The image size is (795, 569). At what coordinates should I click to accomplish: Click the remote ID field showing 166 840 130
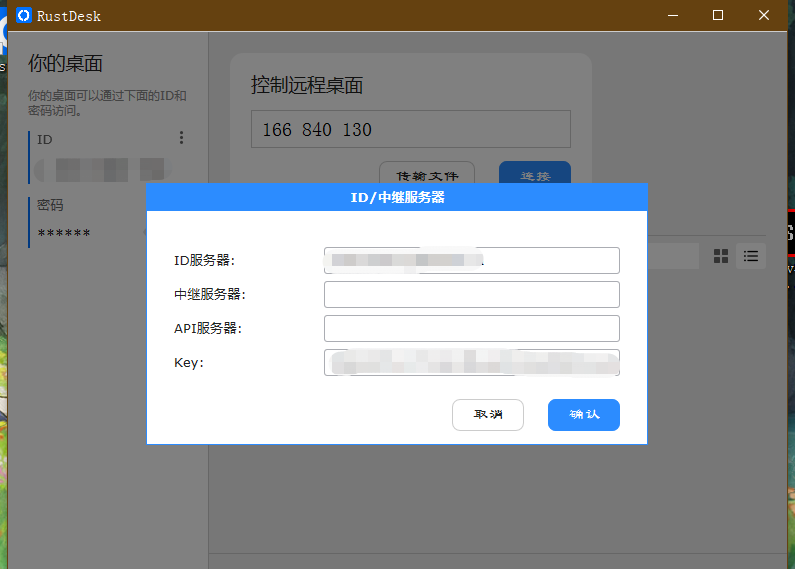pyautogui.click(x=411, y=129)
